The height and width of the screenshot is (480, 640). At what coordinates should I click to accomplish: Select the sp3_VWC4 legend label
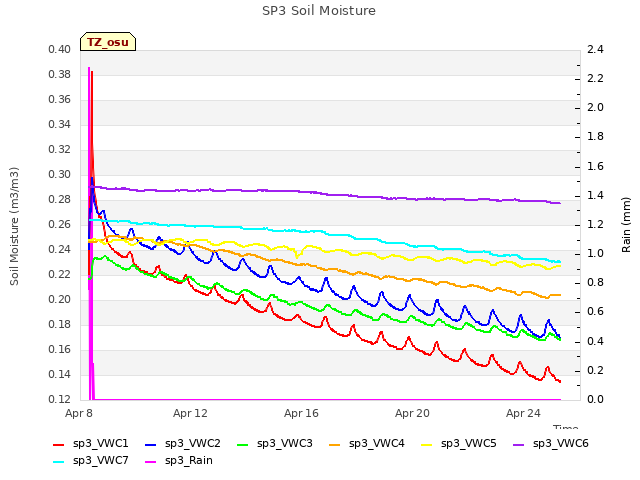(x=376, y=443)
